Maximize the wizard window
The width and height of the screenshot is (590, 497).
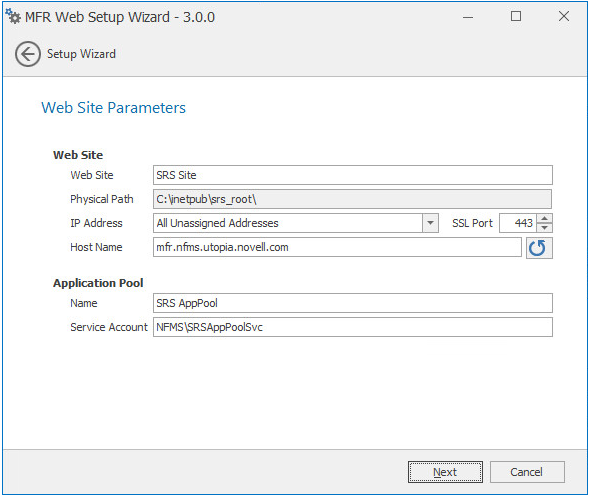[516, 16]
